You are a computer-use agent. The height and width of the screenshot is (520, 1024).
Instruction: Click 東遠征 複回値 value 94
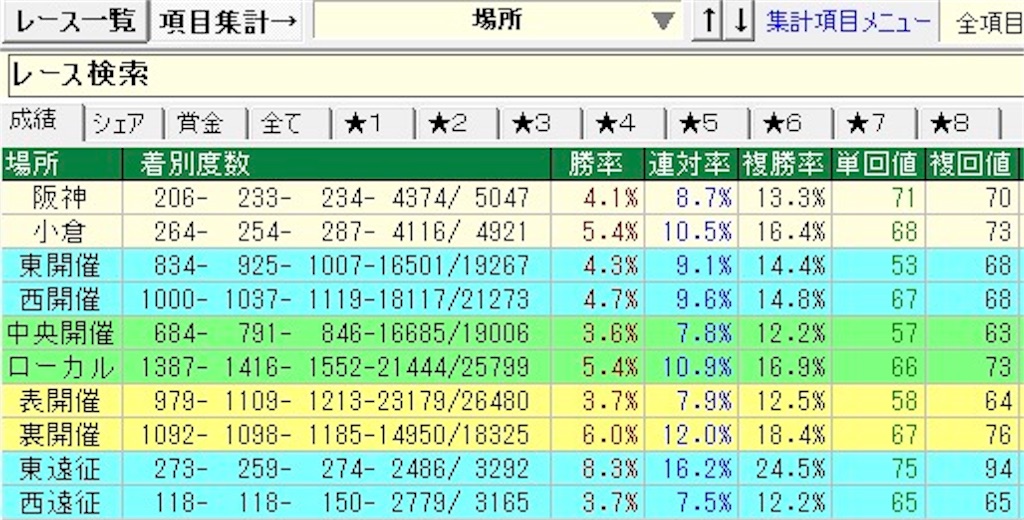point(999,469)
